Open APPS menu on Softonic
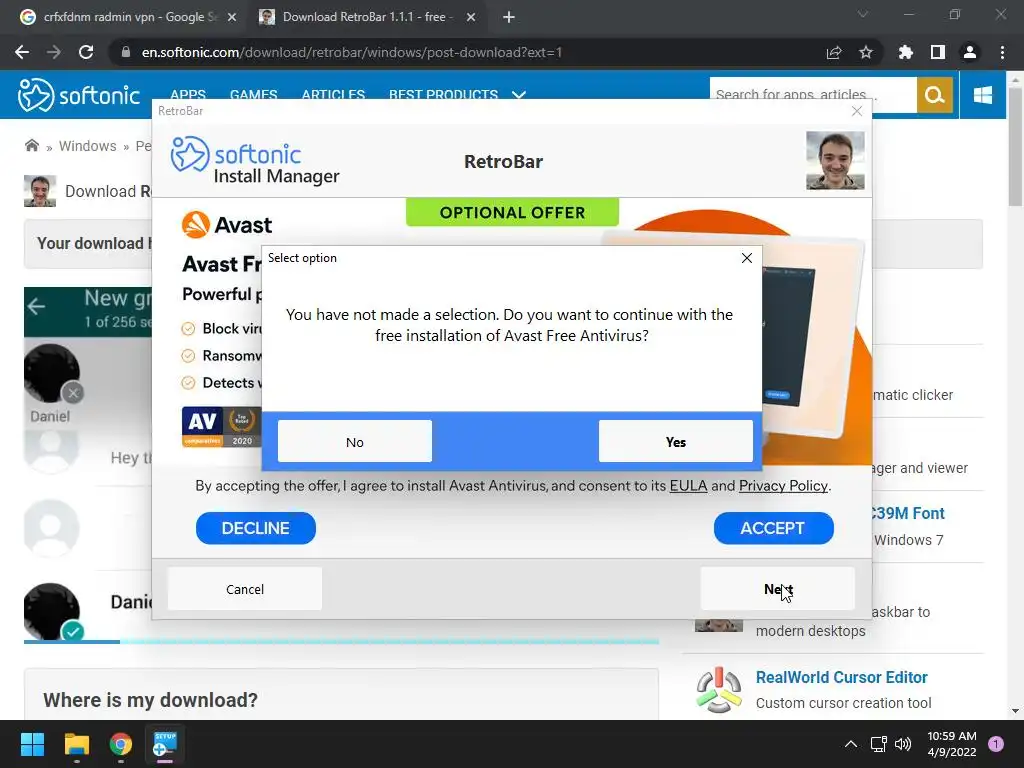The height and width of the screenshot is (768, 1024). click(x=187, y=95)
